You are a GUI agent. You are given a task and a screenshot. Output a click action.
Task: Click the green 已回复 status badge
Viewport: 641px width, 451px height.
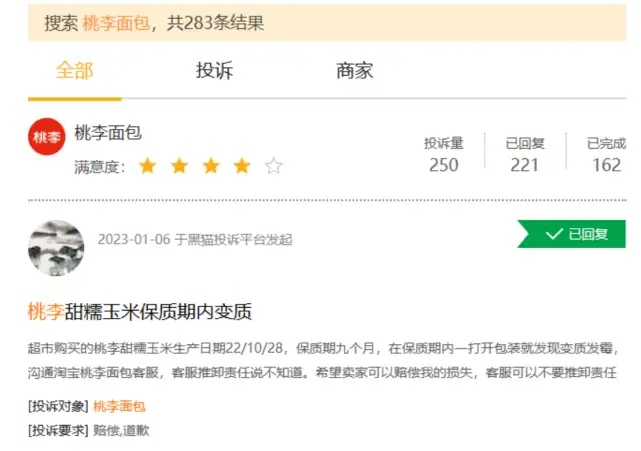pyautogui.click(x=572, y=234)
